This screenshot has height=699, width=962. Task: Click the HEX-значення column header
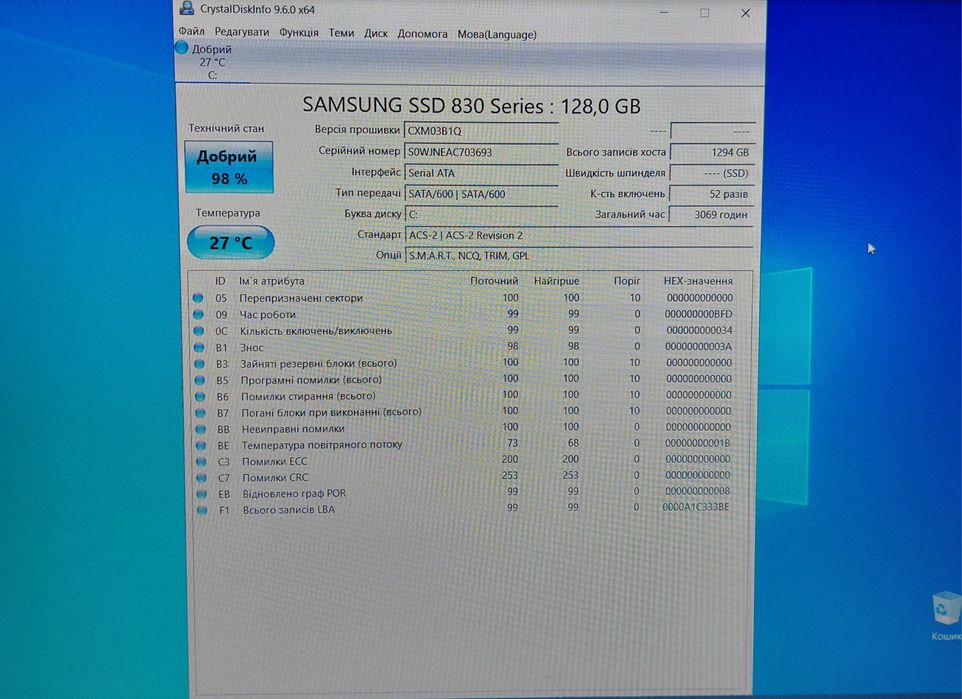pyautogui.click(x=698, y=281)
